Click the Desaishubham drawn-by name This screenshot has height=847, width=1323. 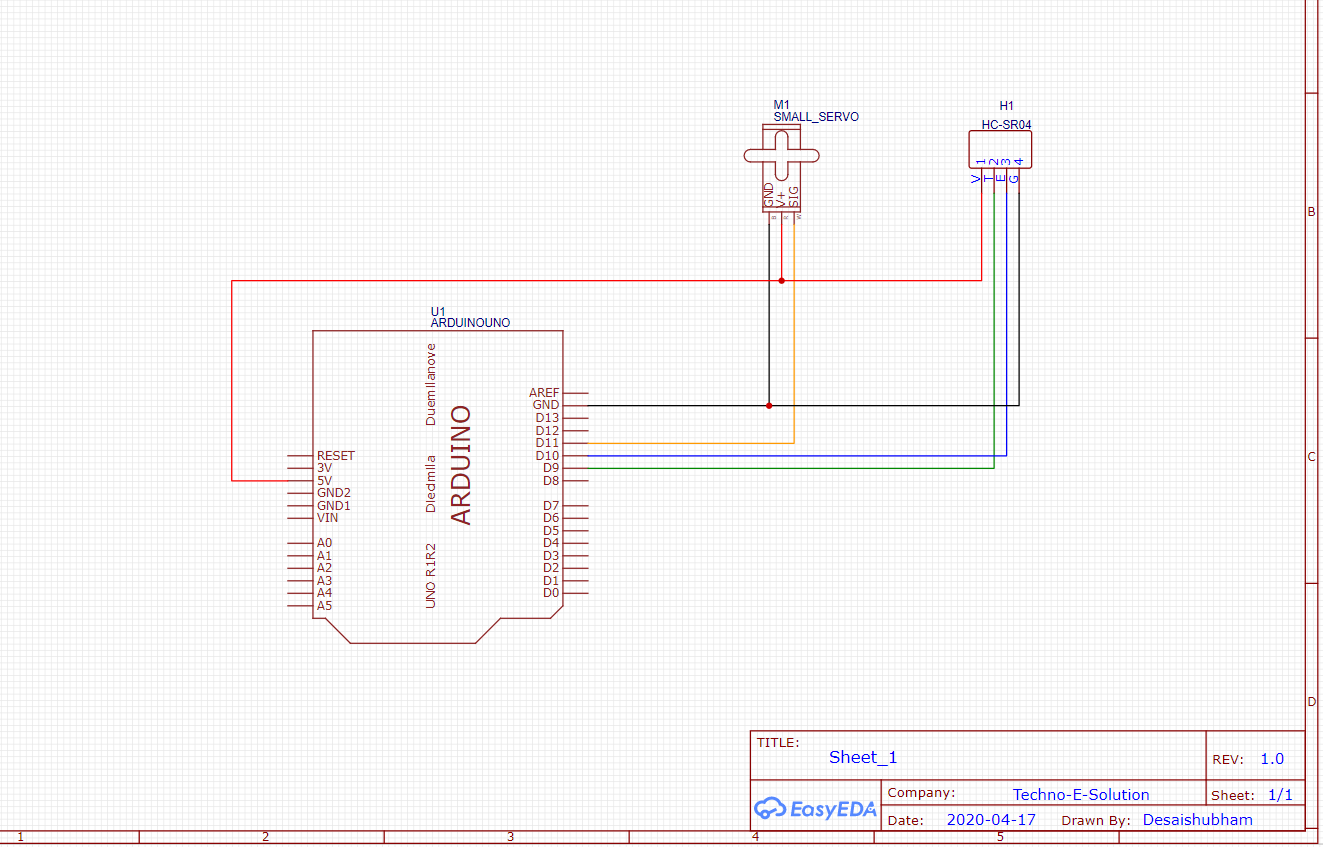pos(1197,819)
